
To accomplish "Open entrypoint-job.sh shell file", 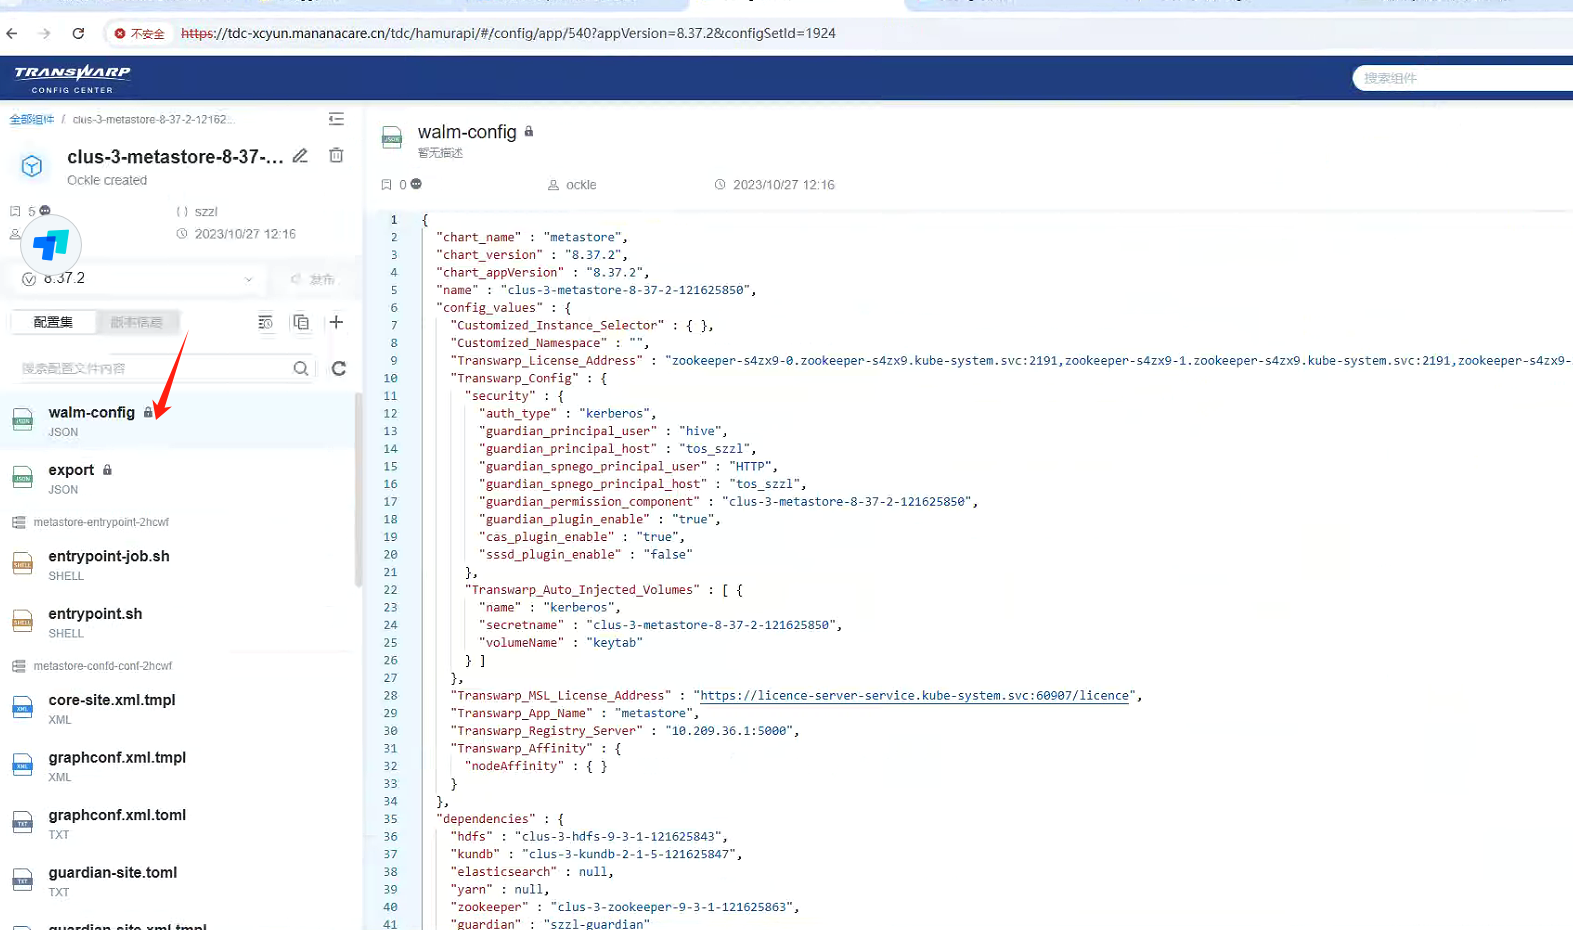I will click(x=109, y=557).
